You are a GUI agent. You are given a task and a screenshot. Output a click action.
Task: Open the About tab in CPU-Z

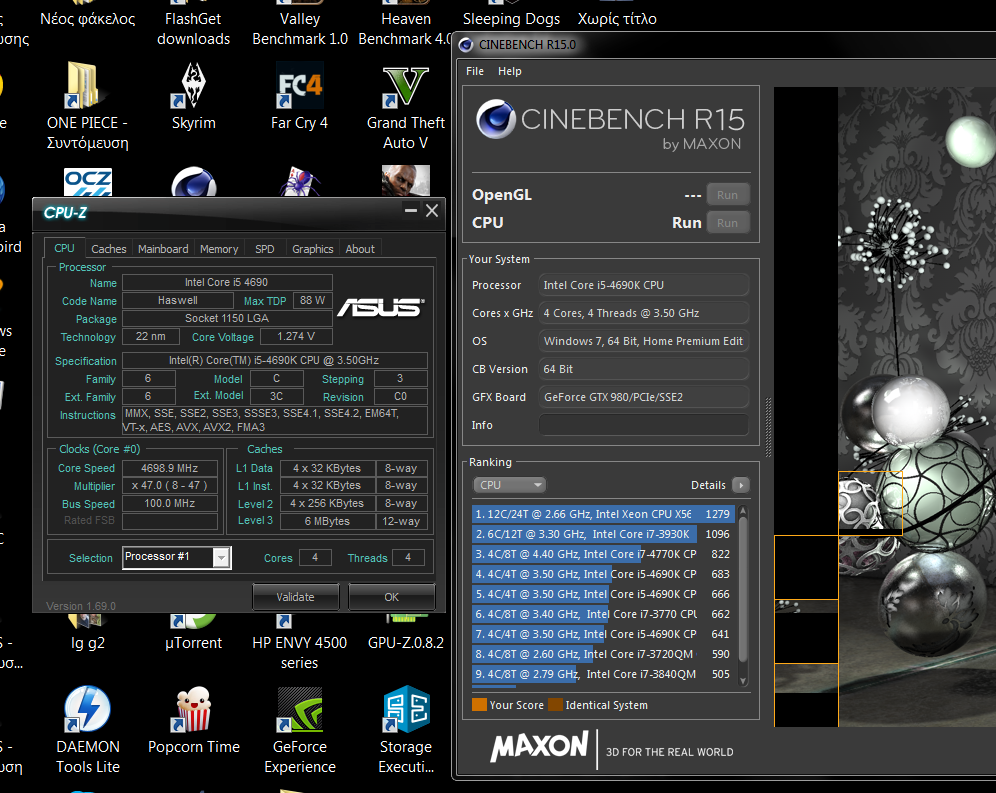[x=360, y=249]
